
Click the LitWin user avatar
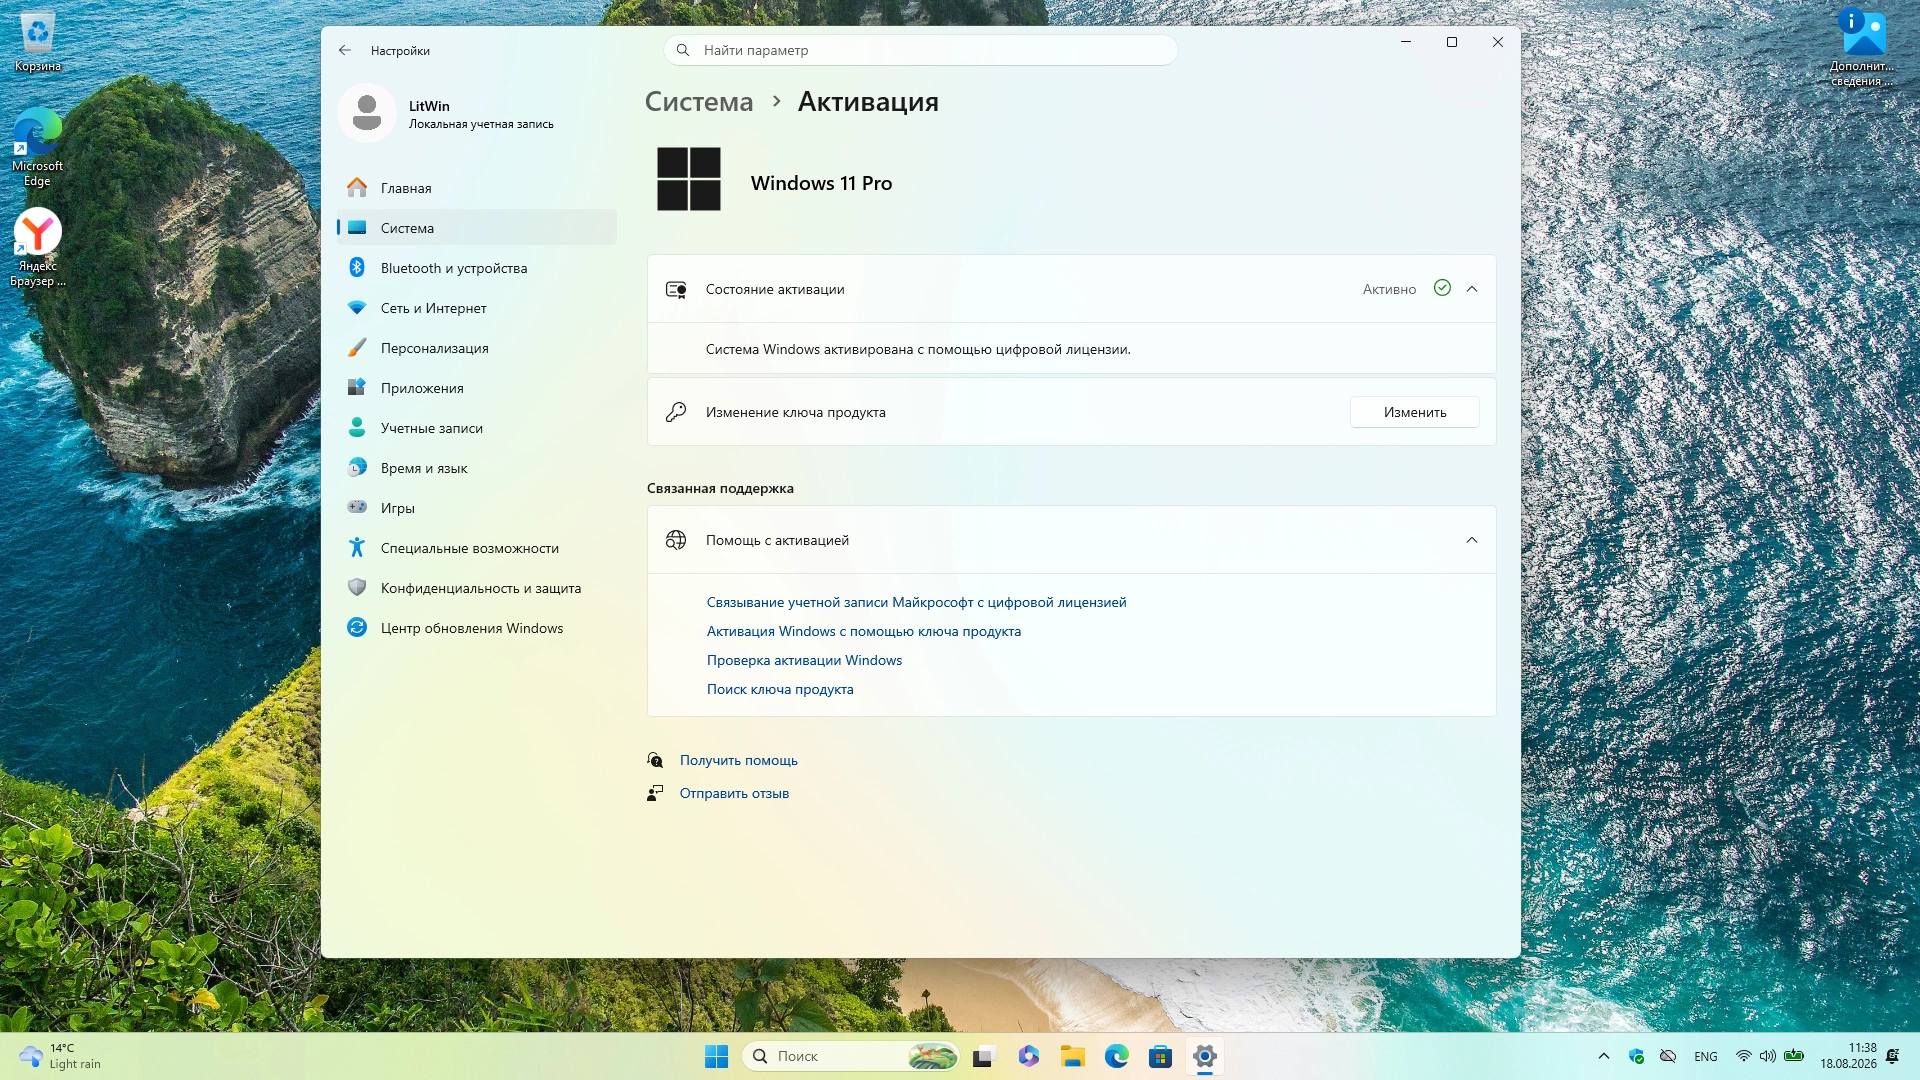click(x=367, y=113)
